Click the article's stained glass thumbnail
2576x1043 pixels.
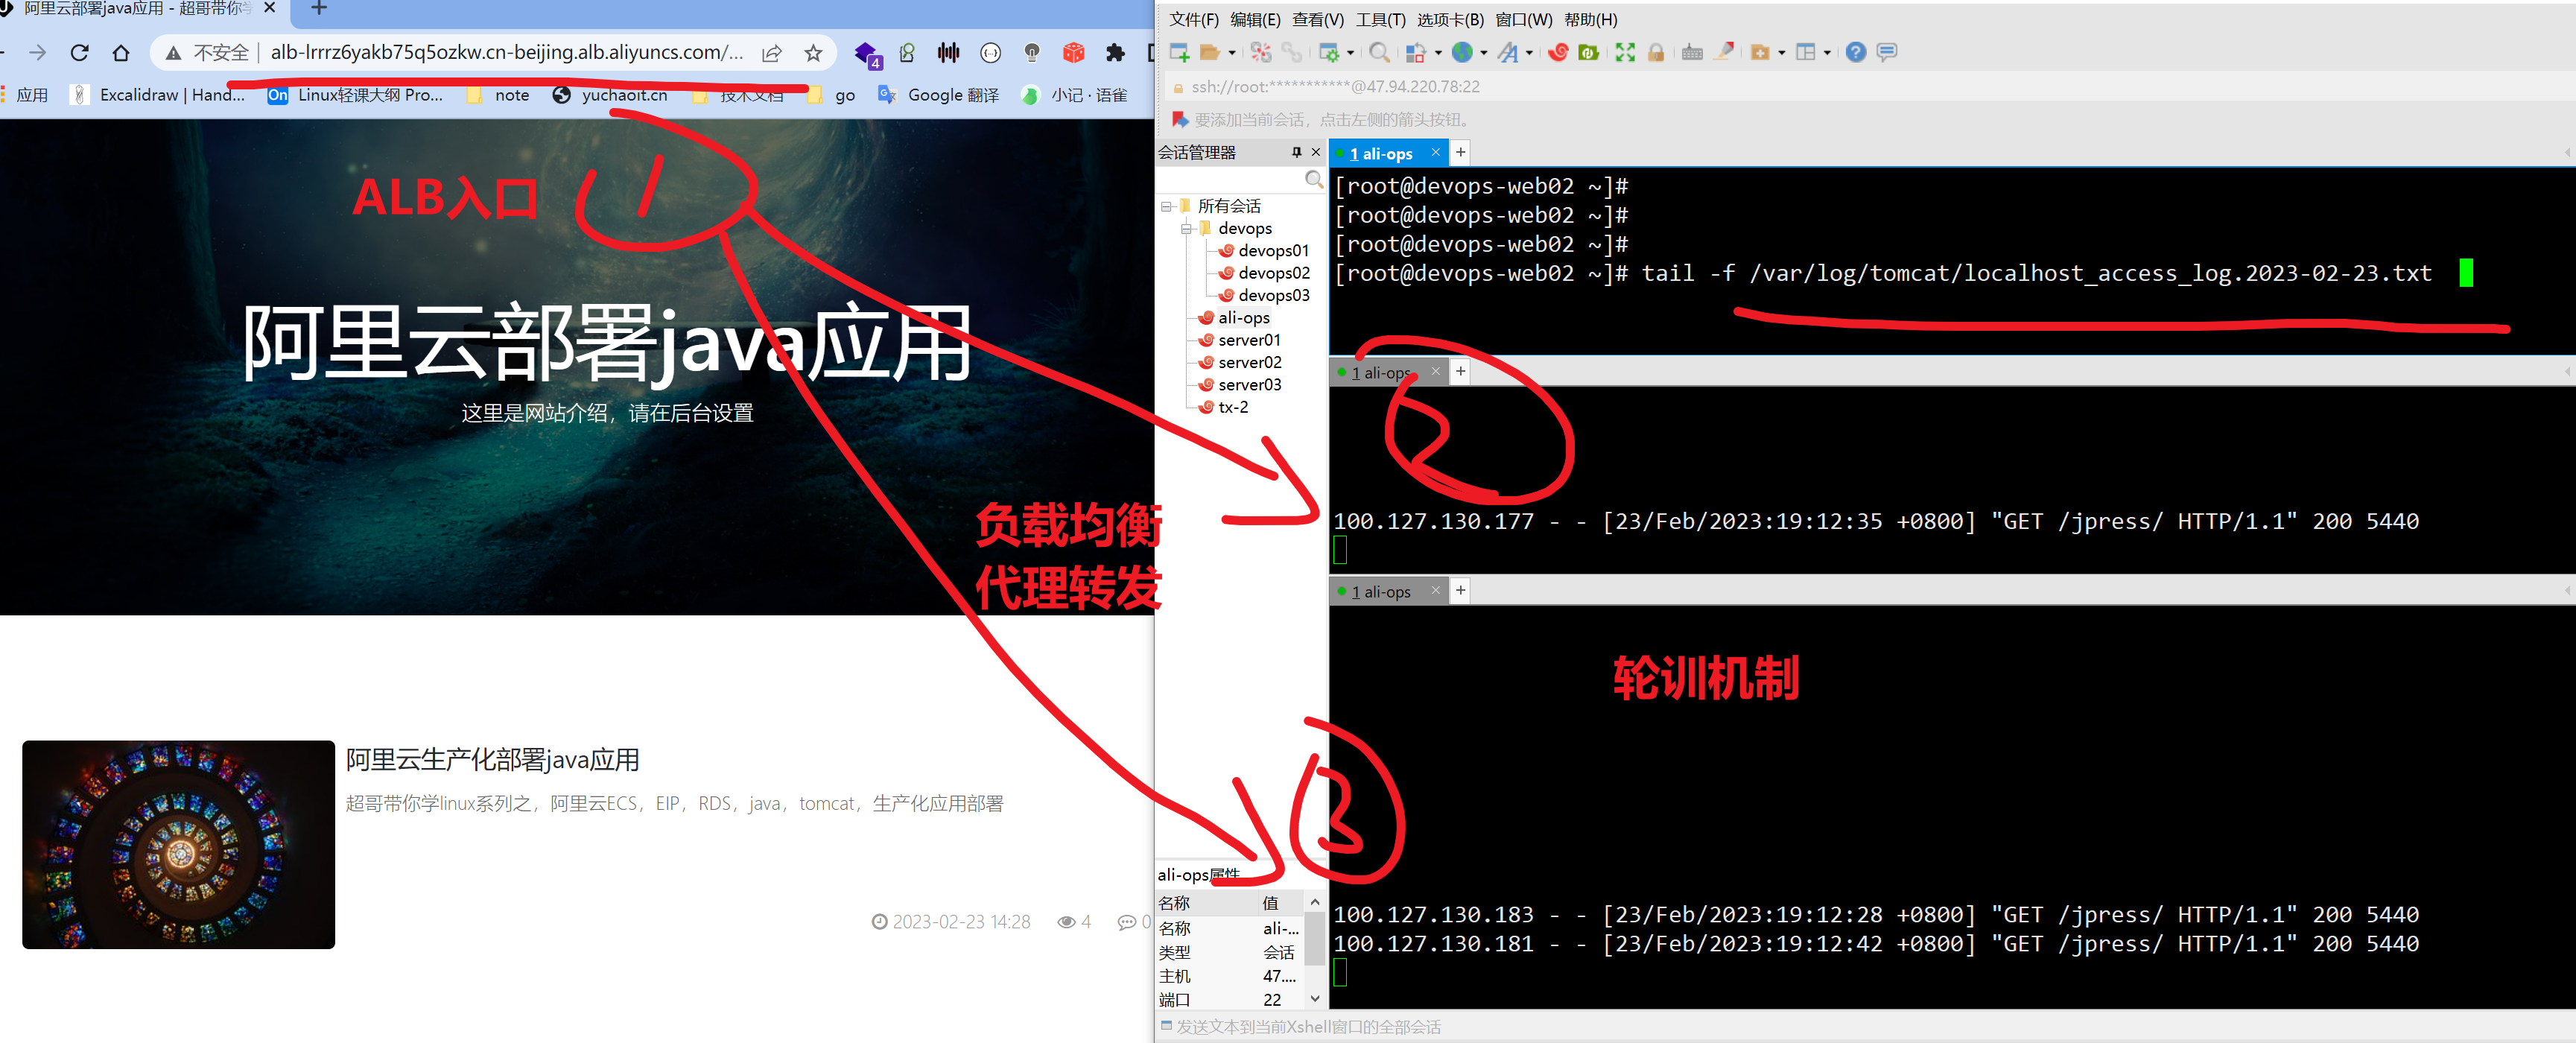178,844
